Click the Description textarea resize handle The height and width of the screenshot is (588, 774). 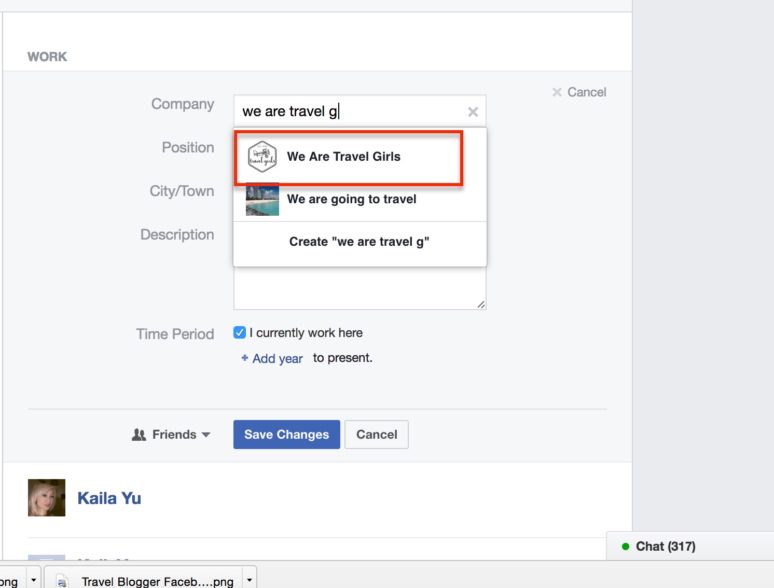pyautogui.click(x=481, y=305)
